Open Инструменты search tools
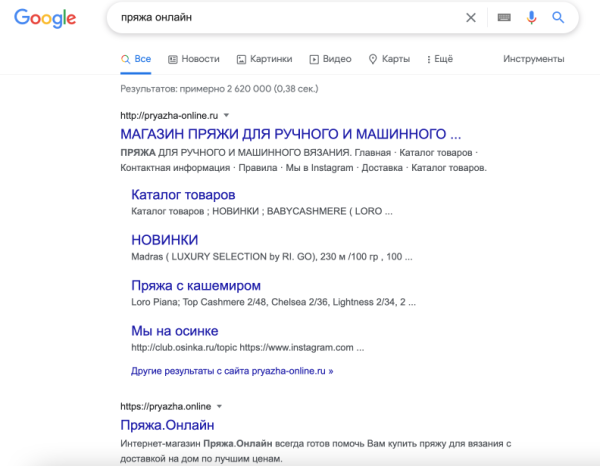 pyautogui.click(x=533, y=59)
